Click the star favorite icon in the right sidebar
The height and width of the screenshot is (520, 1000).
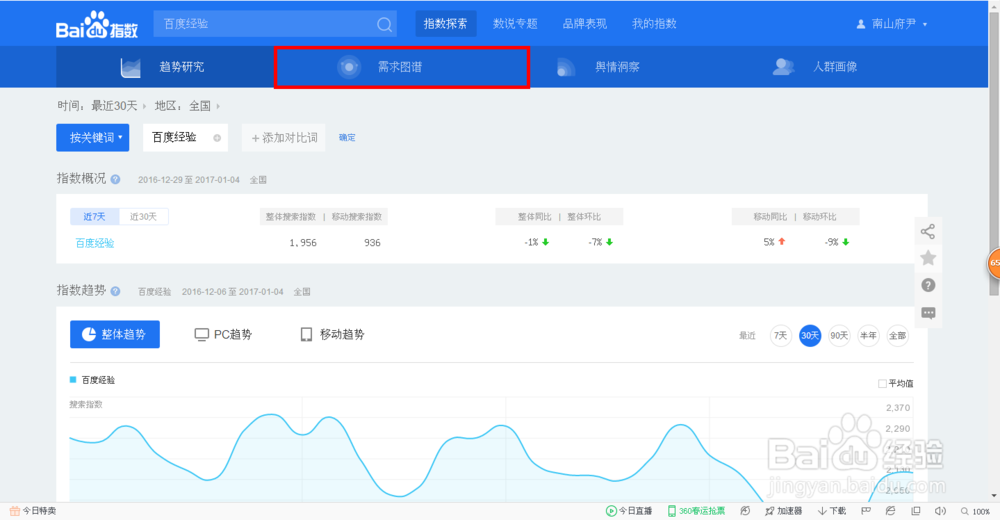[x=928, y=258]
